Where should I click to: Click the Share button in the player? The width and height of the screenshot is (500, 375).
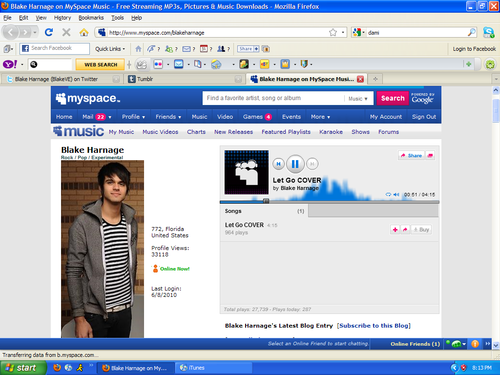(412, 155)
